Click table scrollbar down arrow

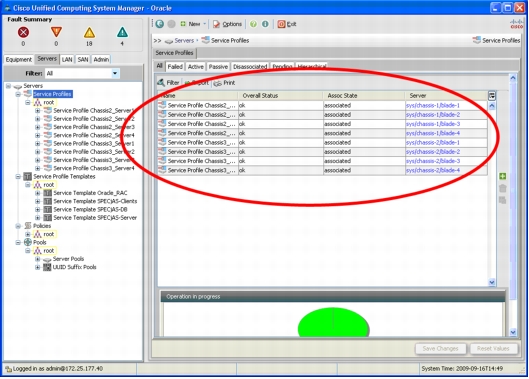(492, 282)
